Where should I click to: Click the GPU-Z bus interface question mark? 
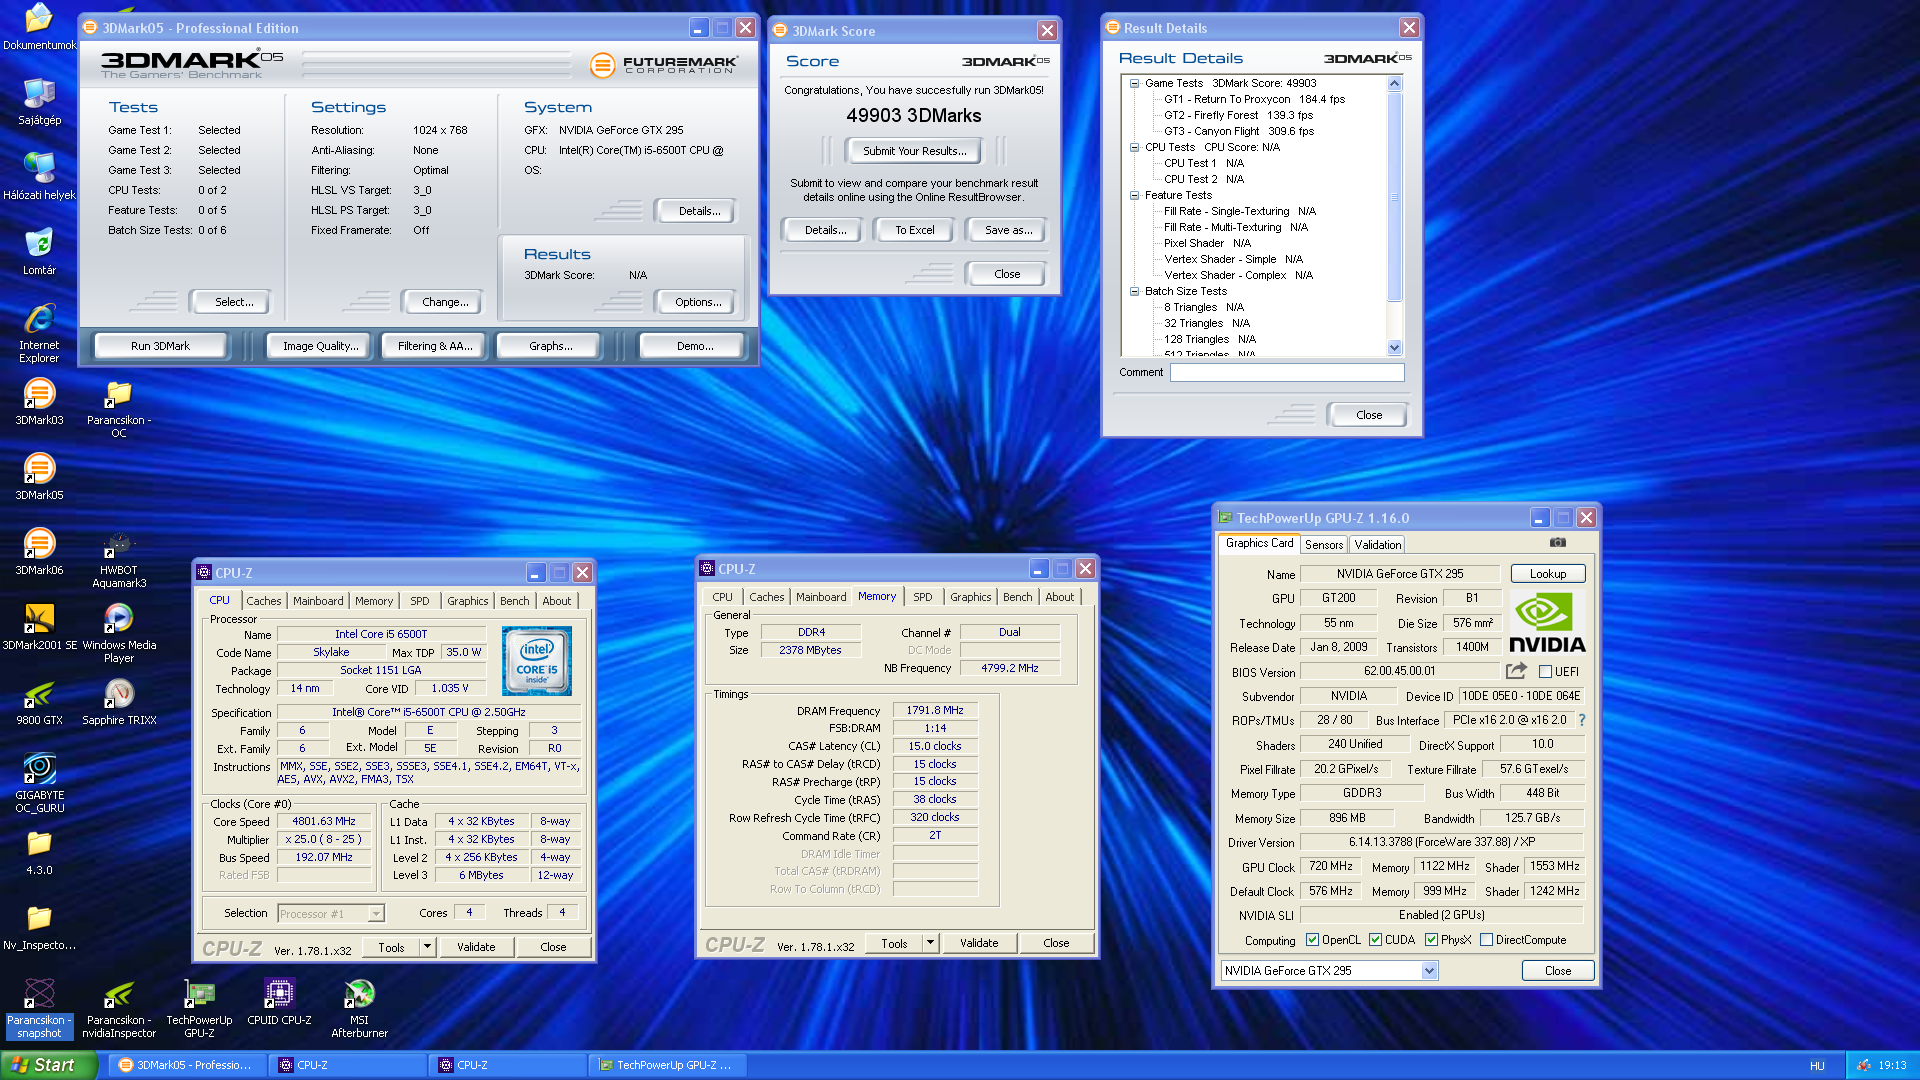(1582, 720)
